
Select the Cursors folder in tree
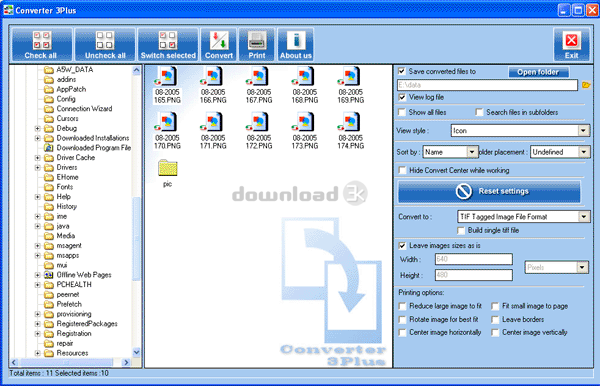pyautogui.click(x=67, y=119)
